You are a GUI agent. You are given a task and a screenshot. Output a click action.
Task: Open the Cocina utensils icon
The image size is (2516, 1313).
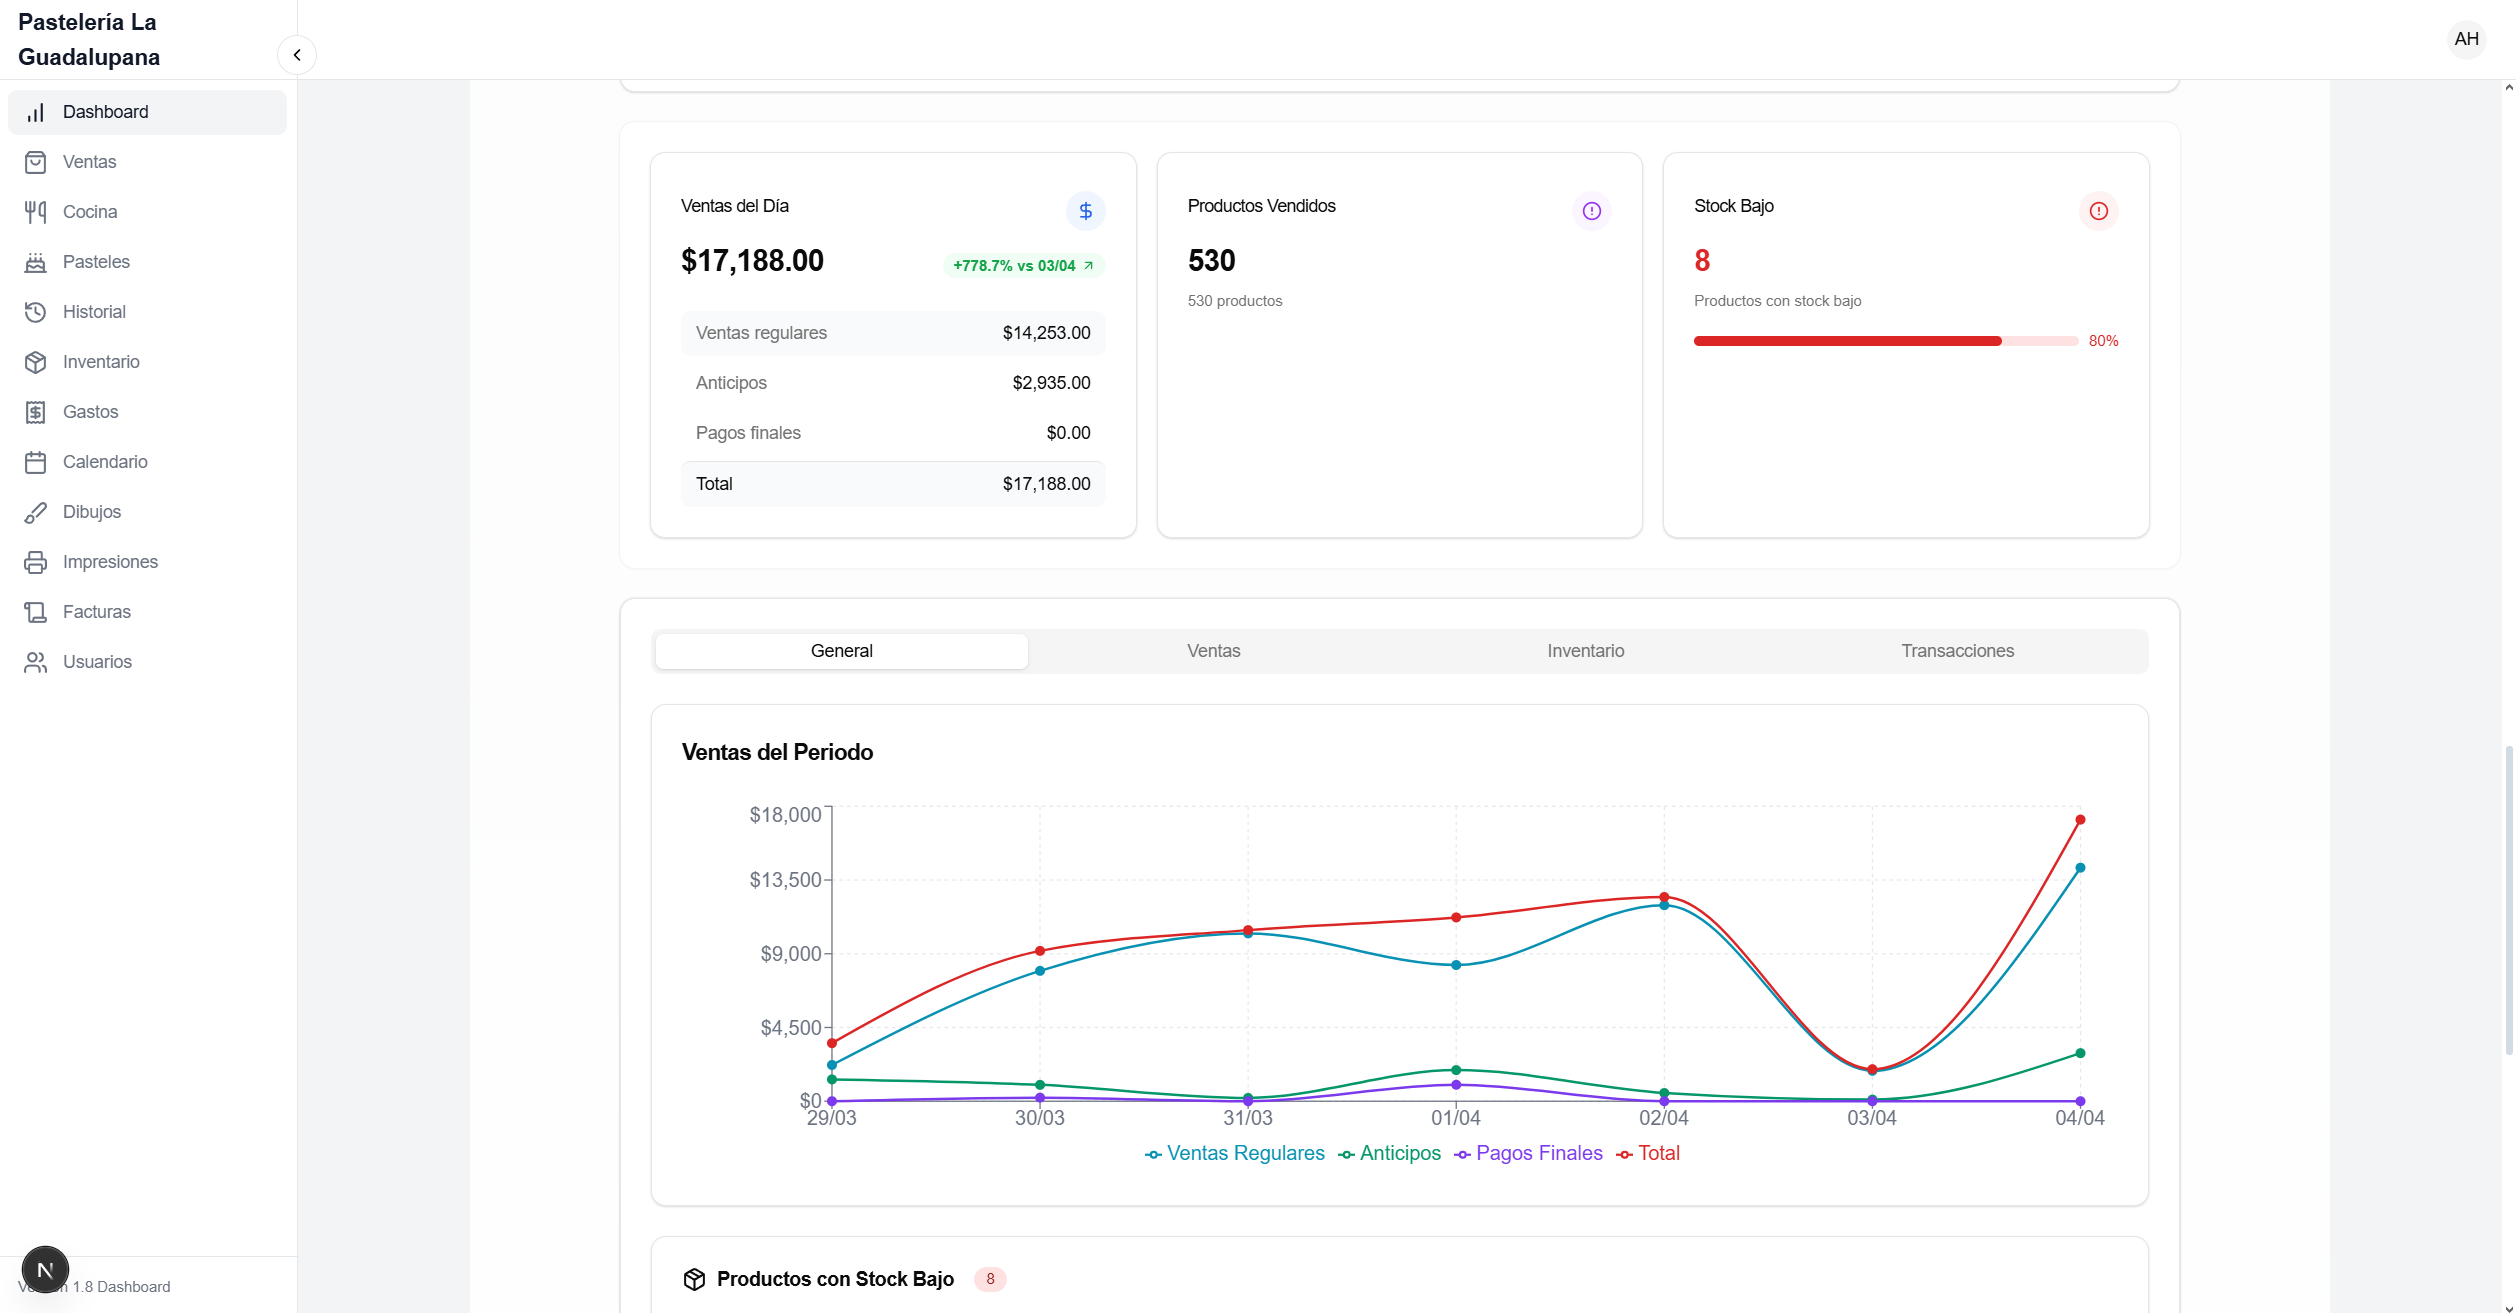(x=36, y=212)
